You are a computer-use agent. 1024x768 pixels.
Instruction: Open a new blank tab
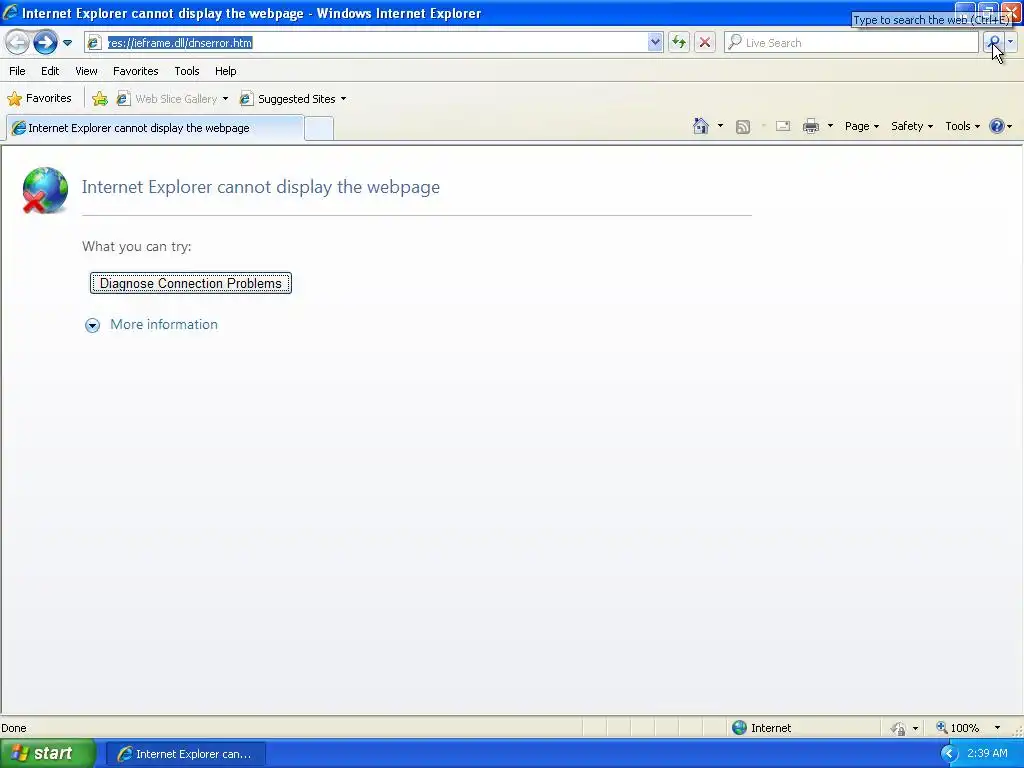click(x=319, y=129)
